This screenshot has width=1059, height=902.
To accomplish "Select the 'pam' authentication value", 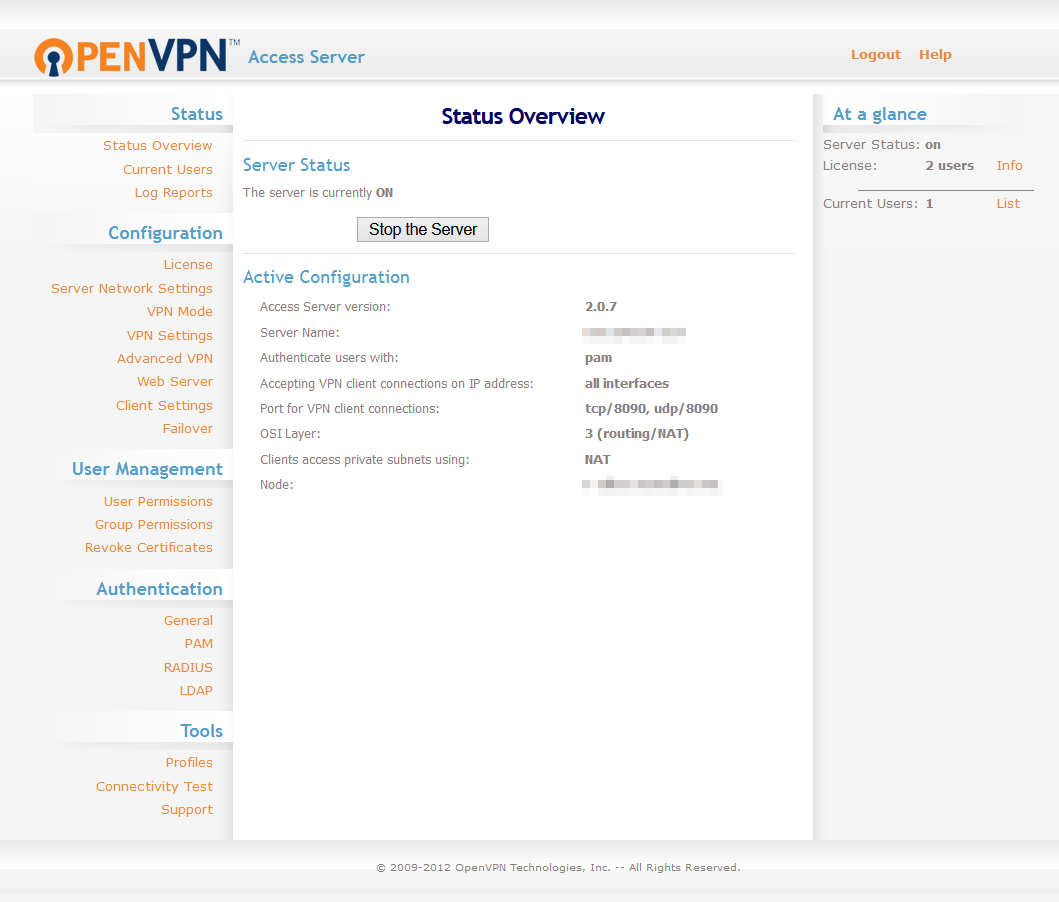I will click(x=598, y=358).
